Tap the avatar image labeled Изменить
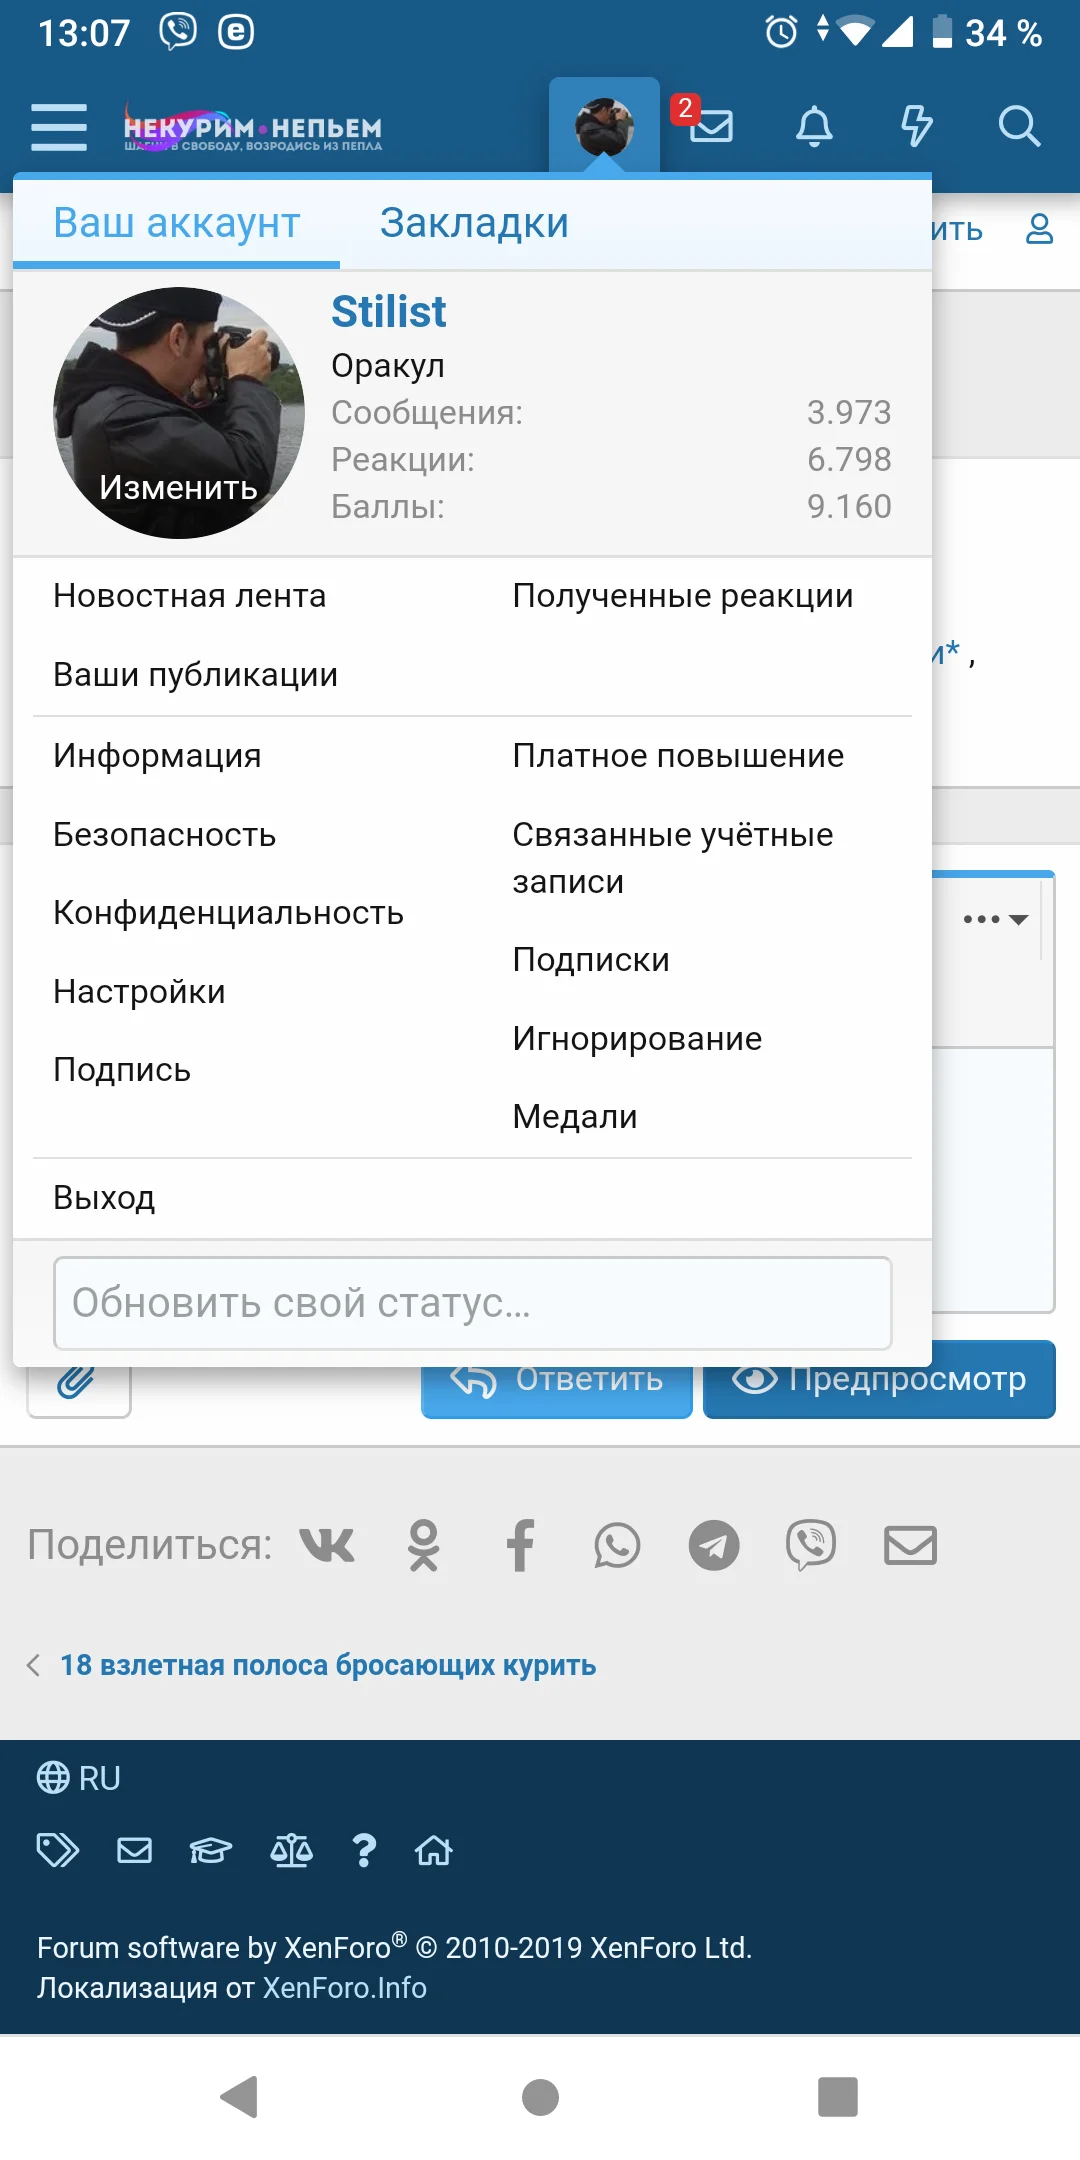Image resolution: width=1080 pixels, height=2160 pixels. 179,413
